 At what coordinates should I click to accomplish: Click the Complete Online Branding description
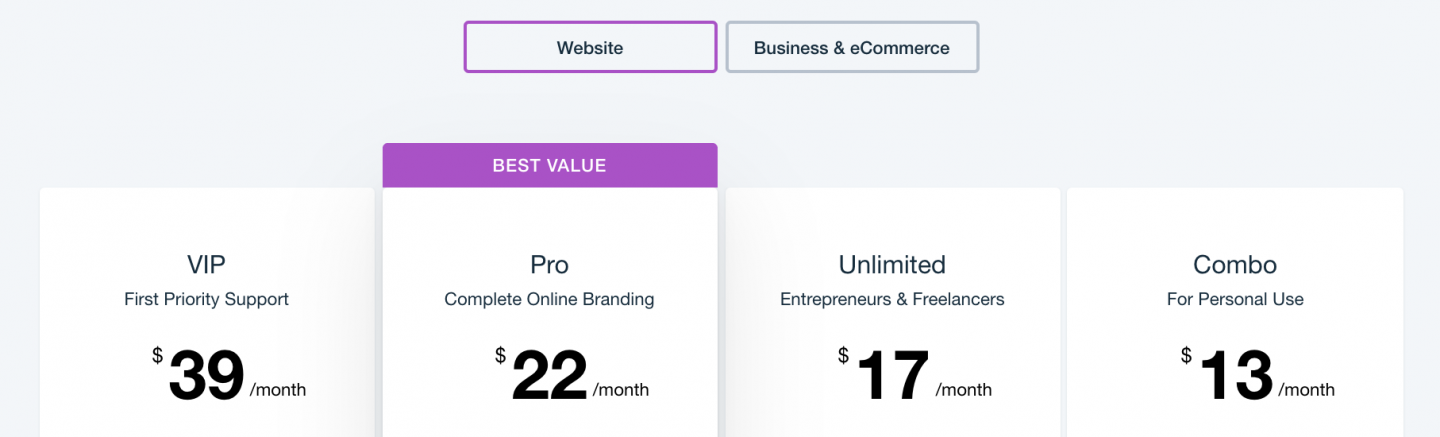click(549, 299)
